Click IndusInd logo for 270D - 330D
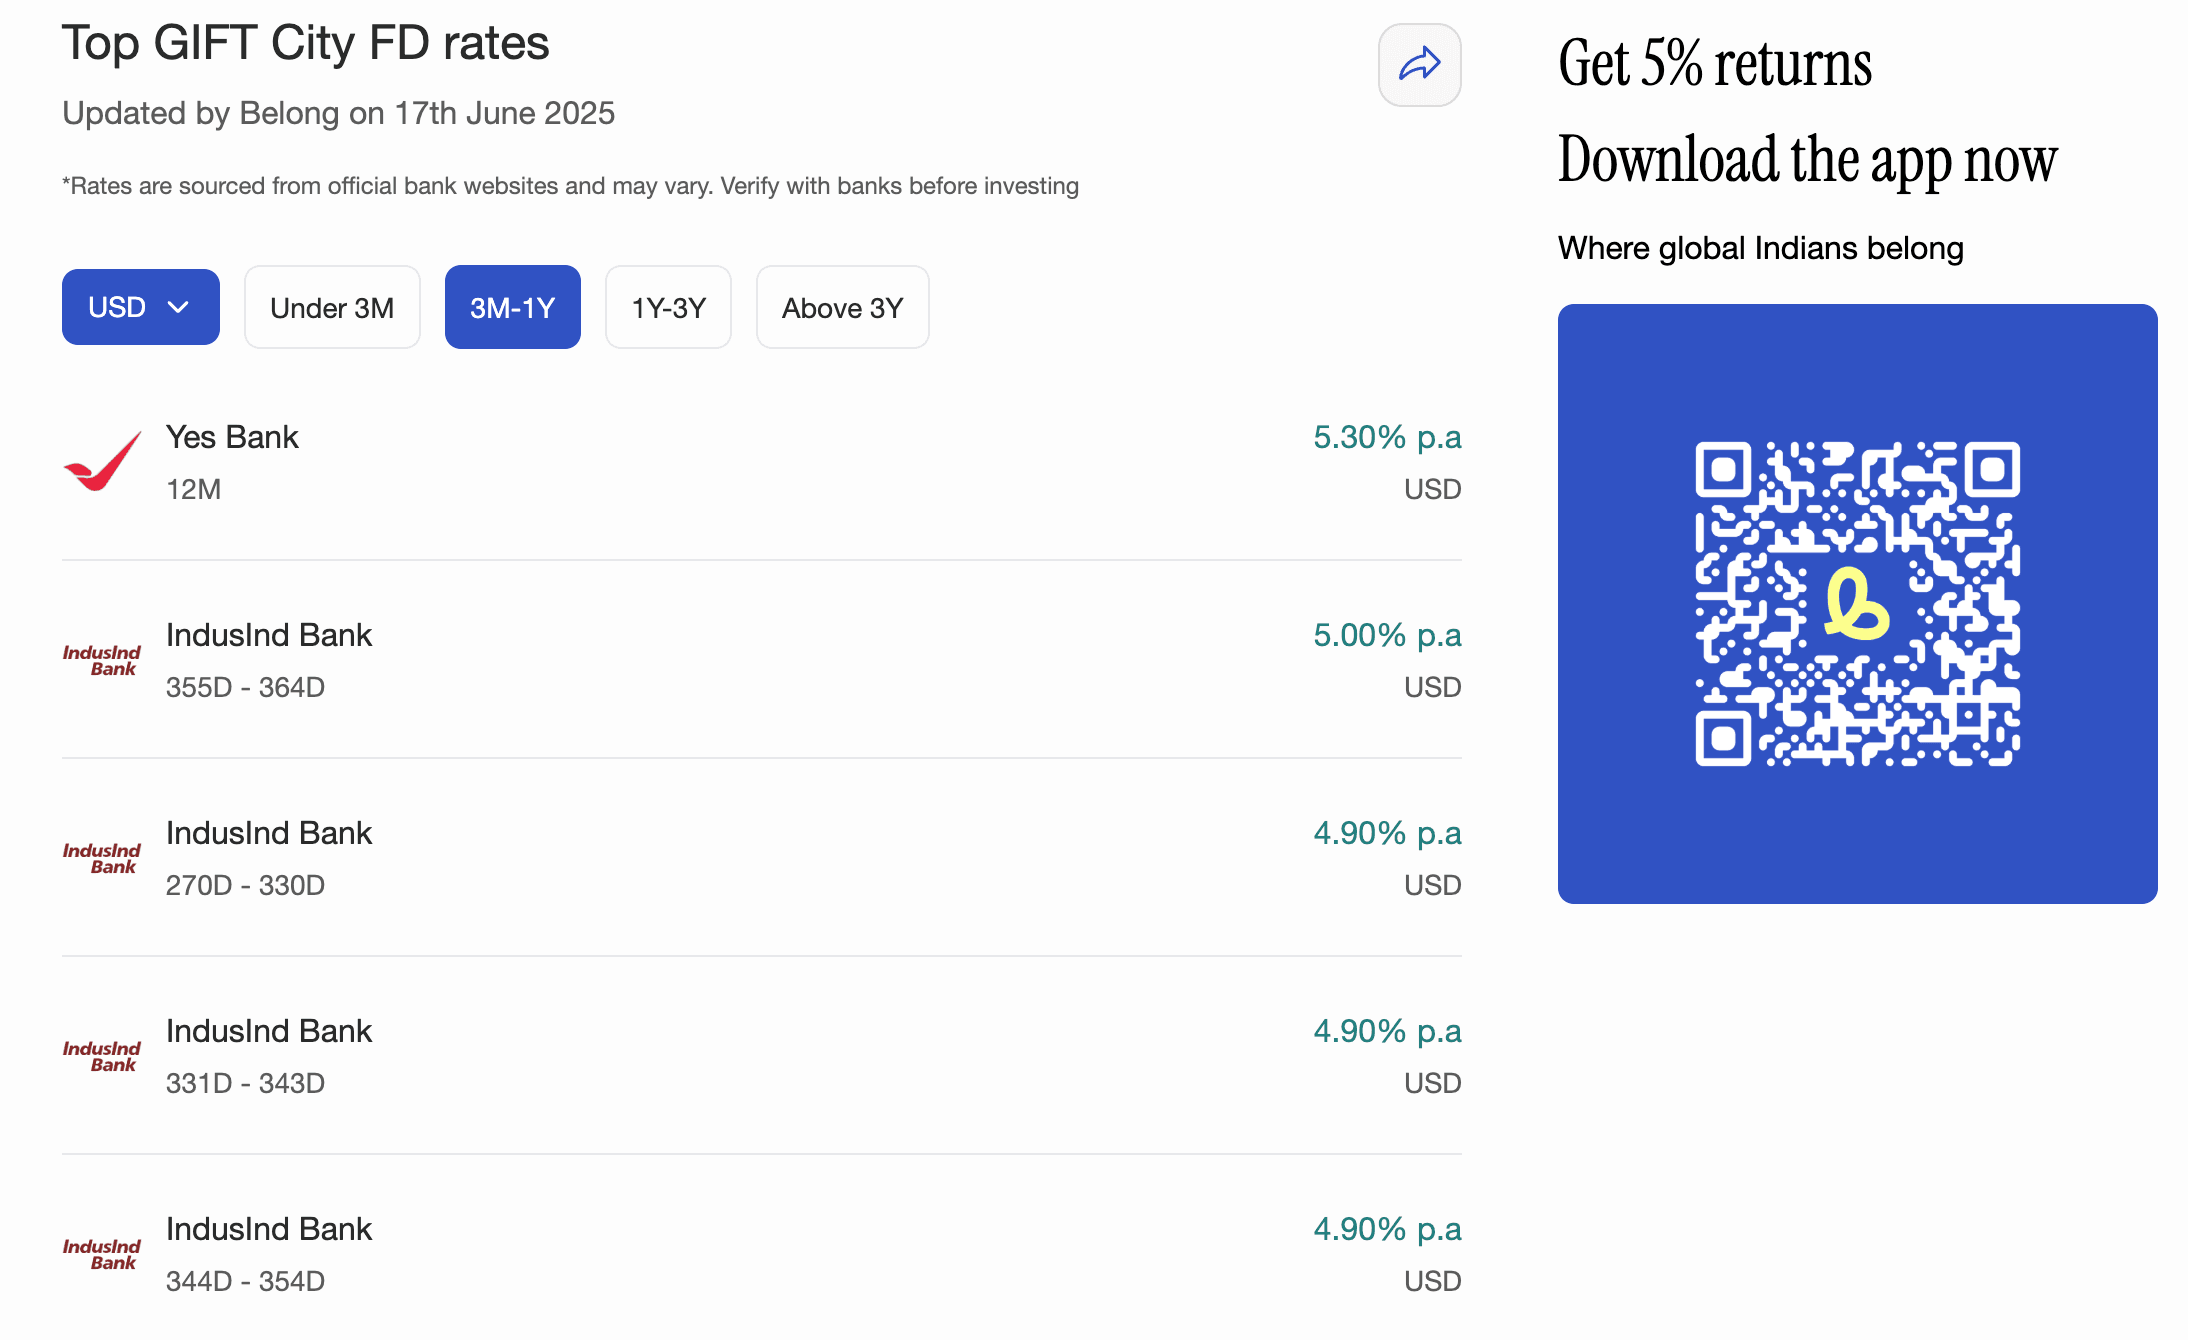Image resolution: width=2188 pixels, height=1340 pixels. pyautogui.click(x=102, y=858)
